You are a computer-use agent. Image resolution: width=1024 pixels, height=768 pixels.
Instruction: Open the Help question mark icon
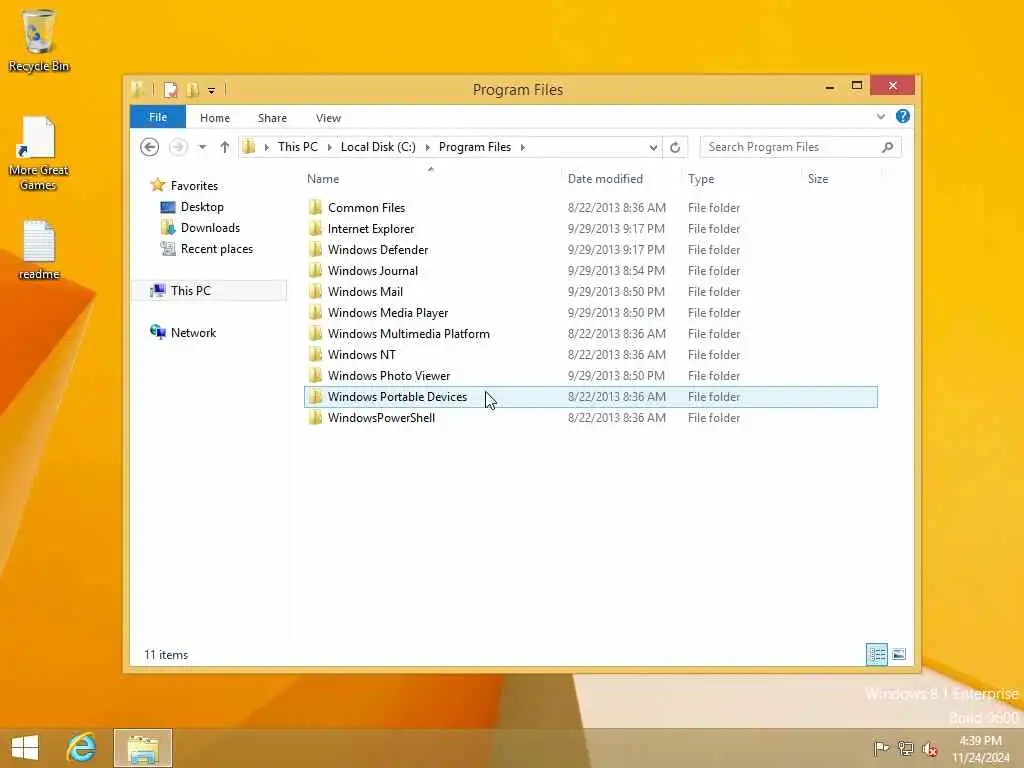click(x=903, y=116)
